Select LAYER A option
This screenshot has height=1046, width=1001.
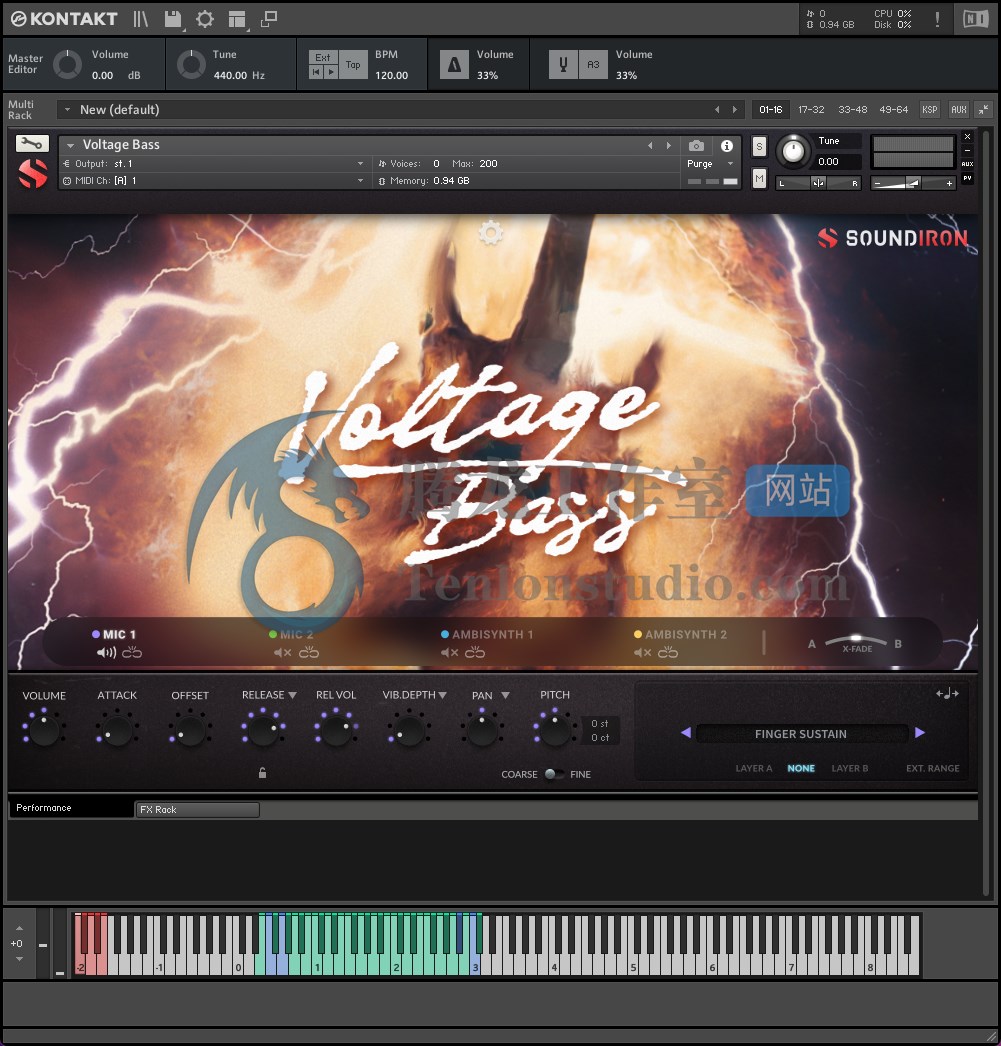(754, 768)
